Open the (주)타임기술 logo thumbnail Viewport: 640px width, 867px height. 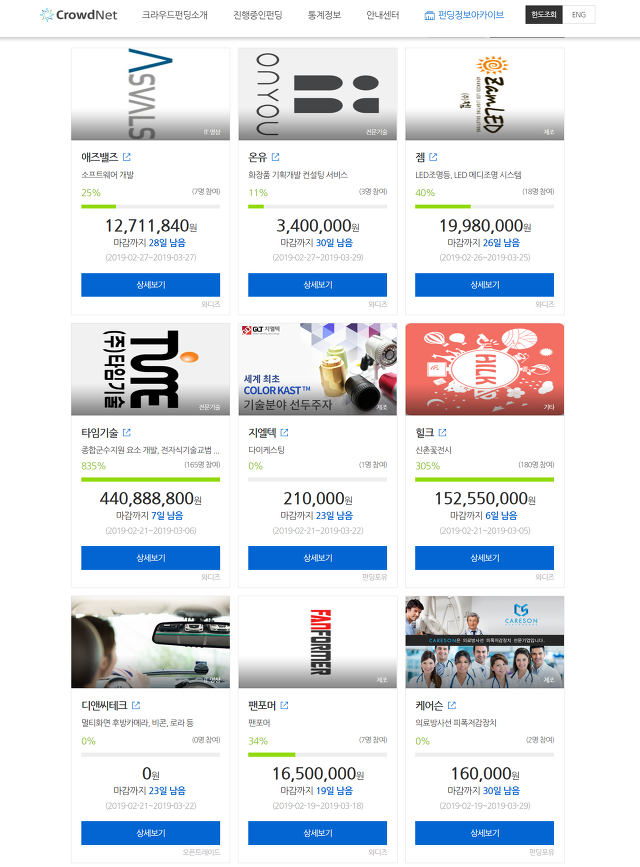click(x=150, y=369)
